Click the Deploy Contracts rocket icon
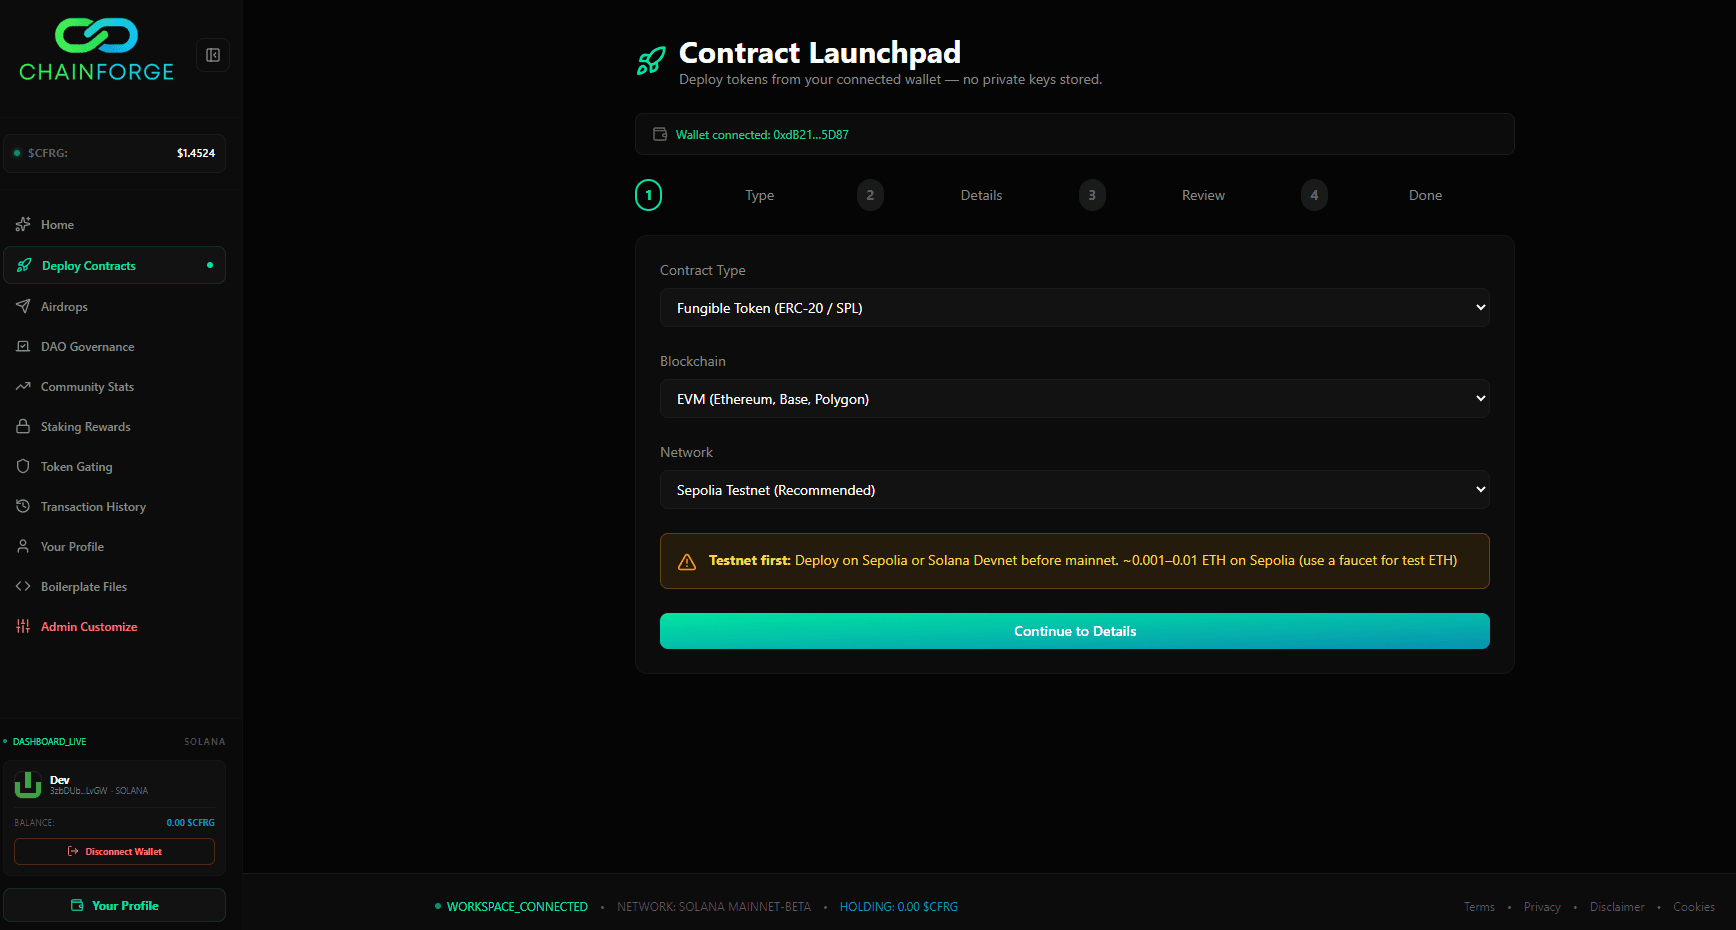Viewport: 1736px width, 930px height. [24, 265]
